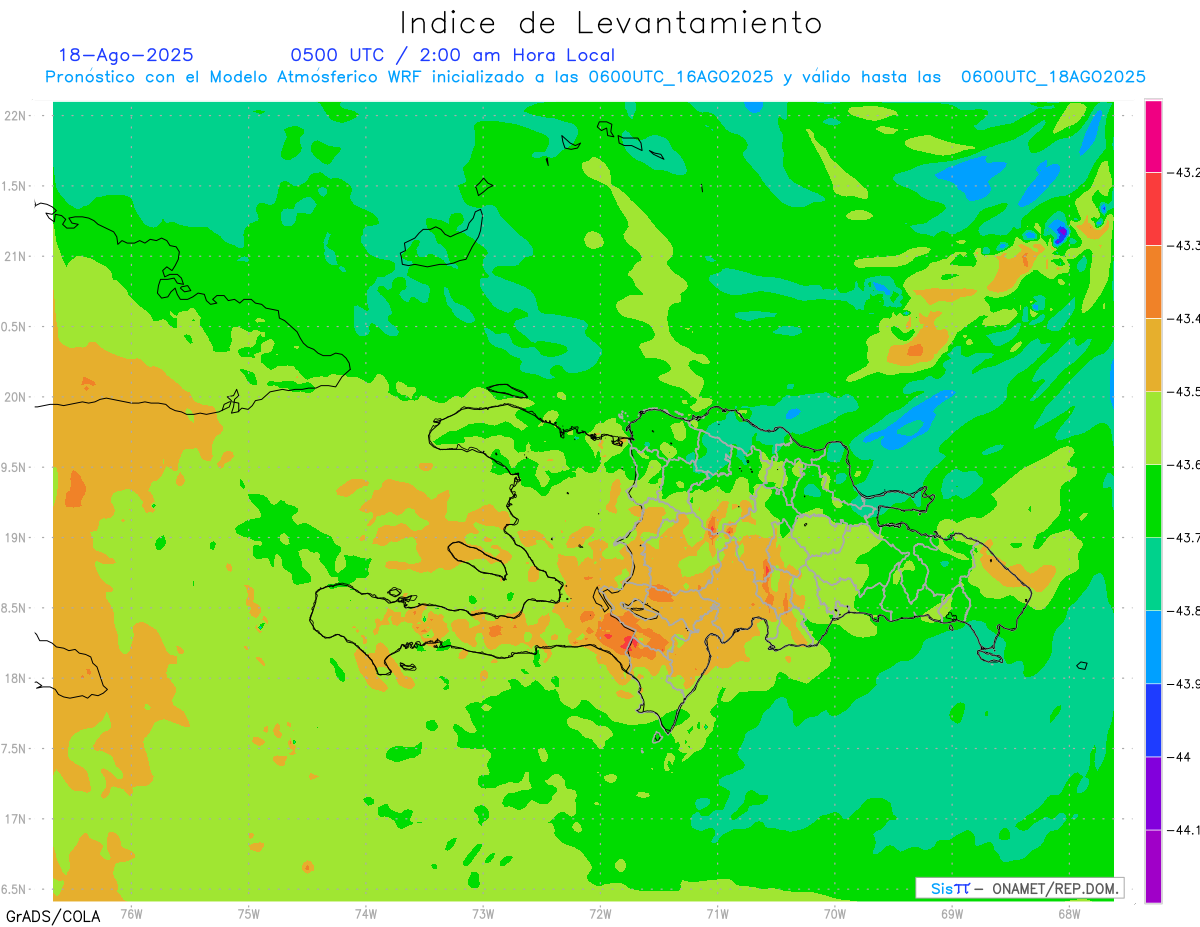Click the gold colorbar segment below -43.4
Viewport: 1200px width, 927px height.
(x=1153, y=354)
